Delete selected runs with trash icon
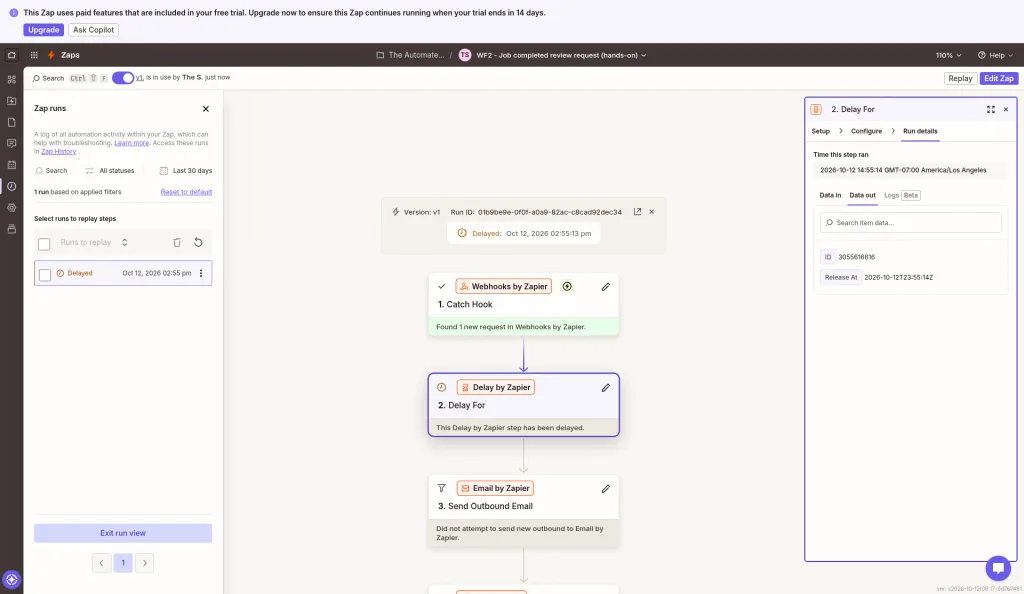The width and height of the screenshot is (1024, 594). (176, 242)
